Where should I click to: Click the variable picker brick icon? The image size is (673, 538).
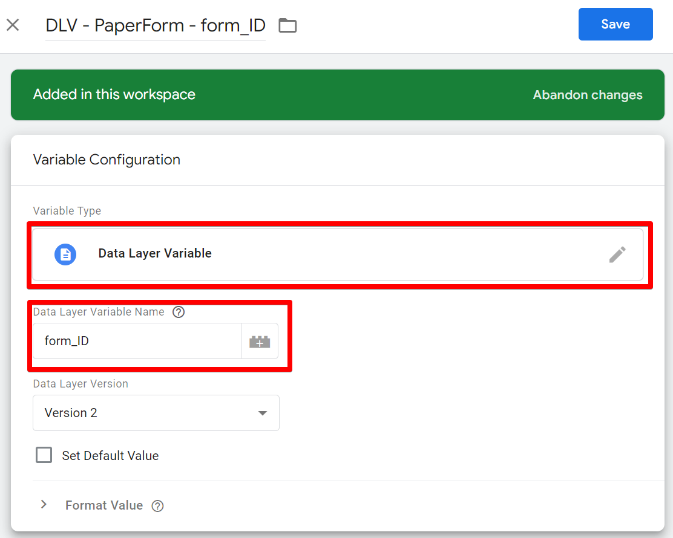pyautogui.click(x=260, y=342)
